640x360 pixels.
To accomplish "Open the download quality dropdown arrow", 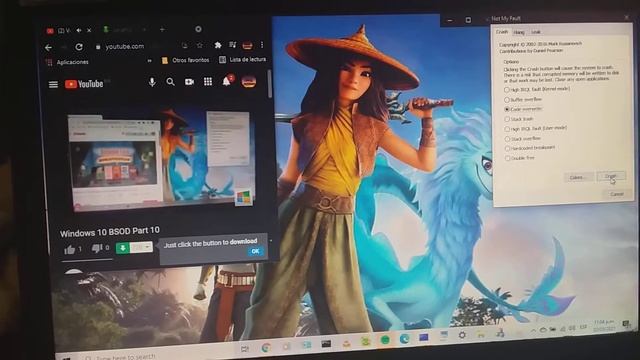I will [x=147, y=247].
